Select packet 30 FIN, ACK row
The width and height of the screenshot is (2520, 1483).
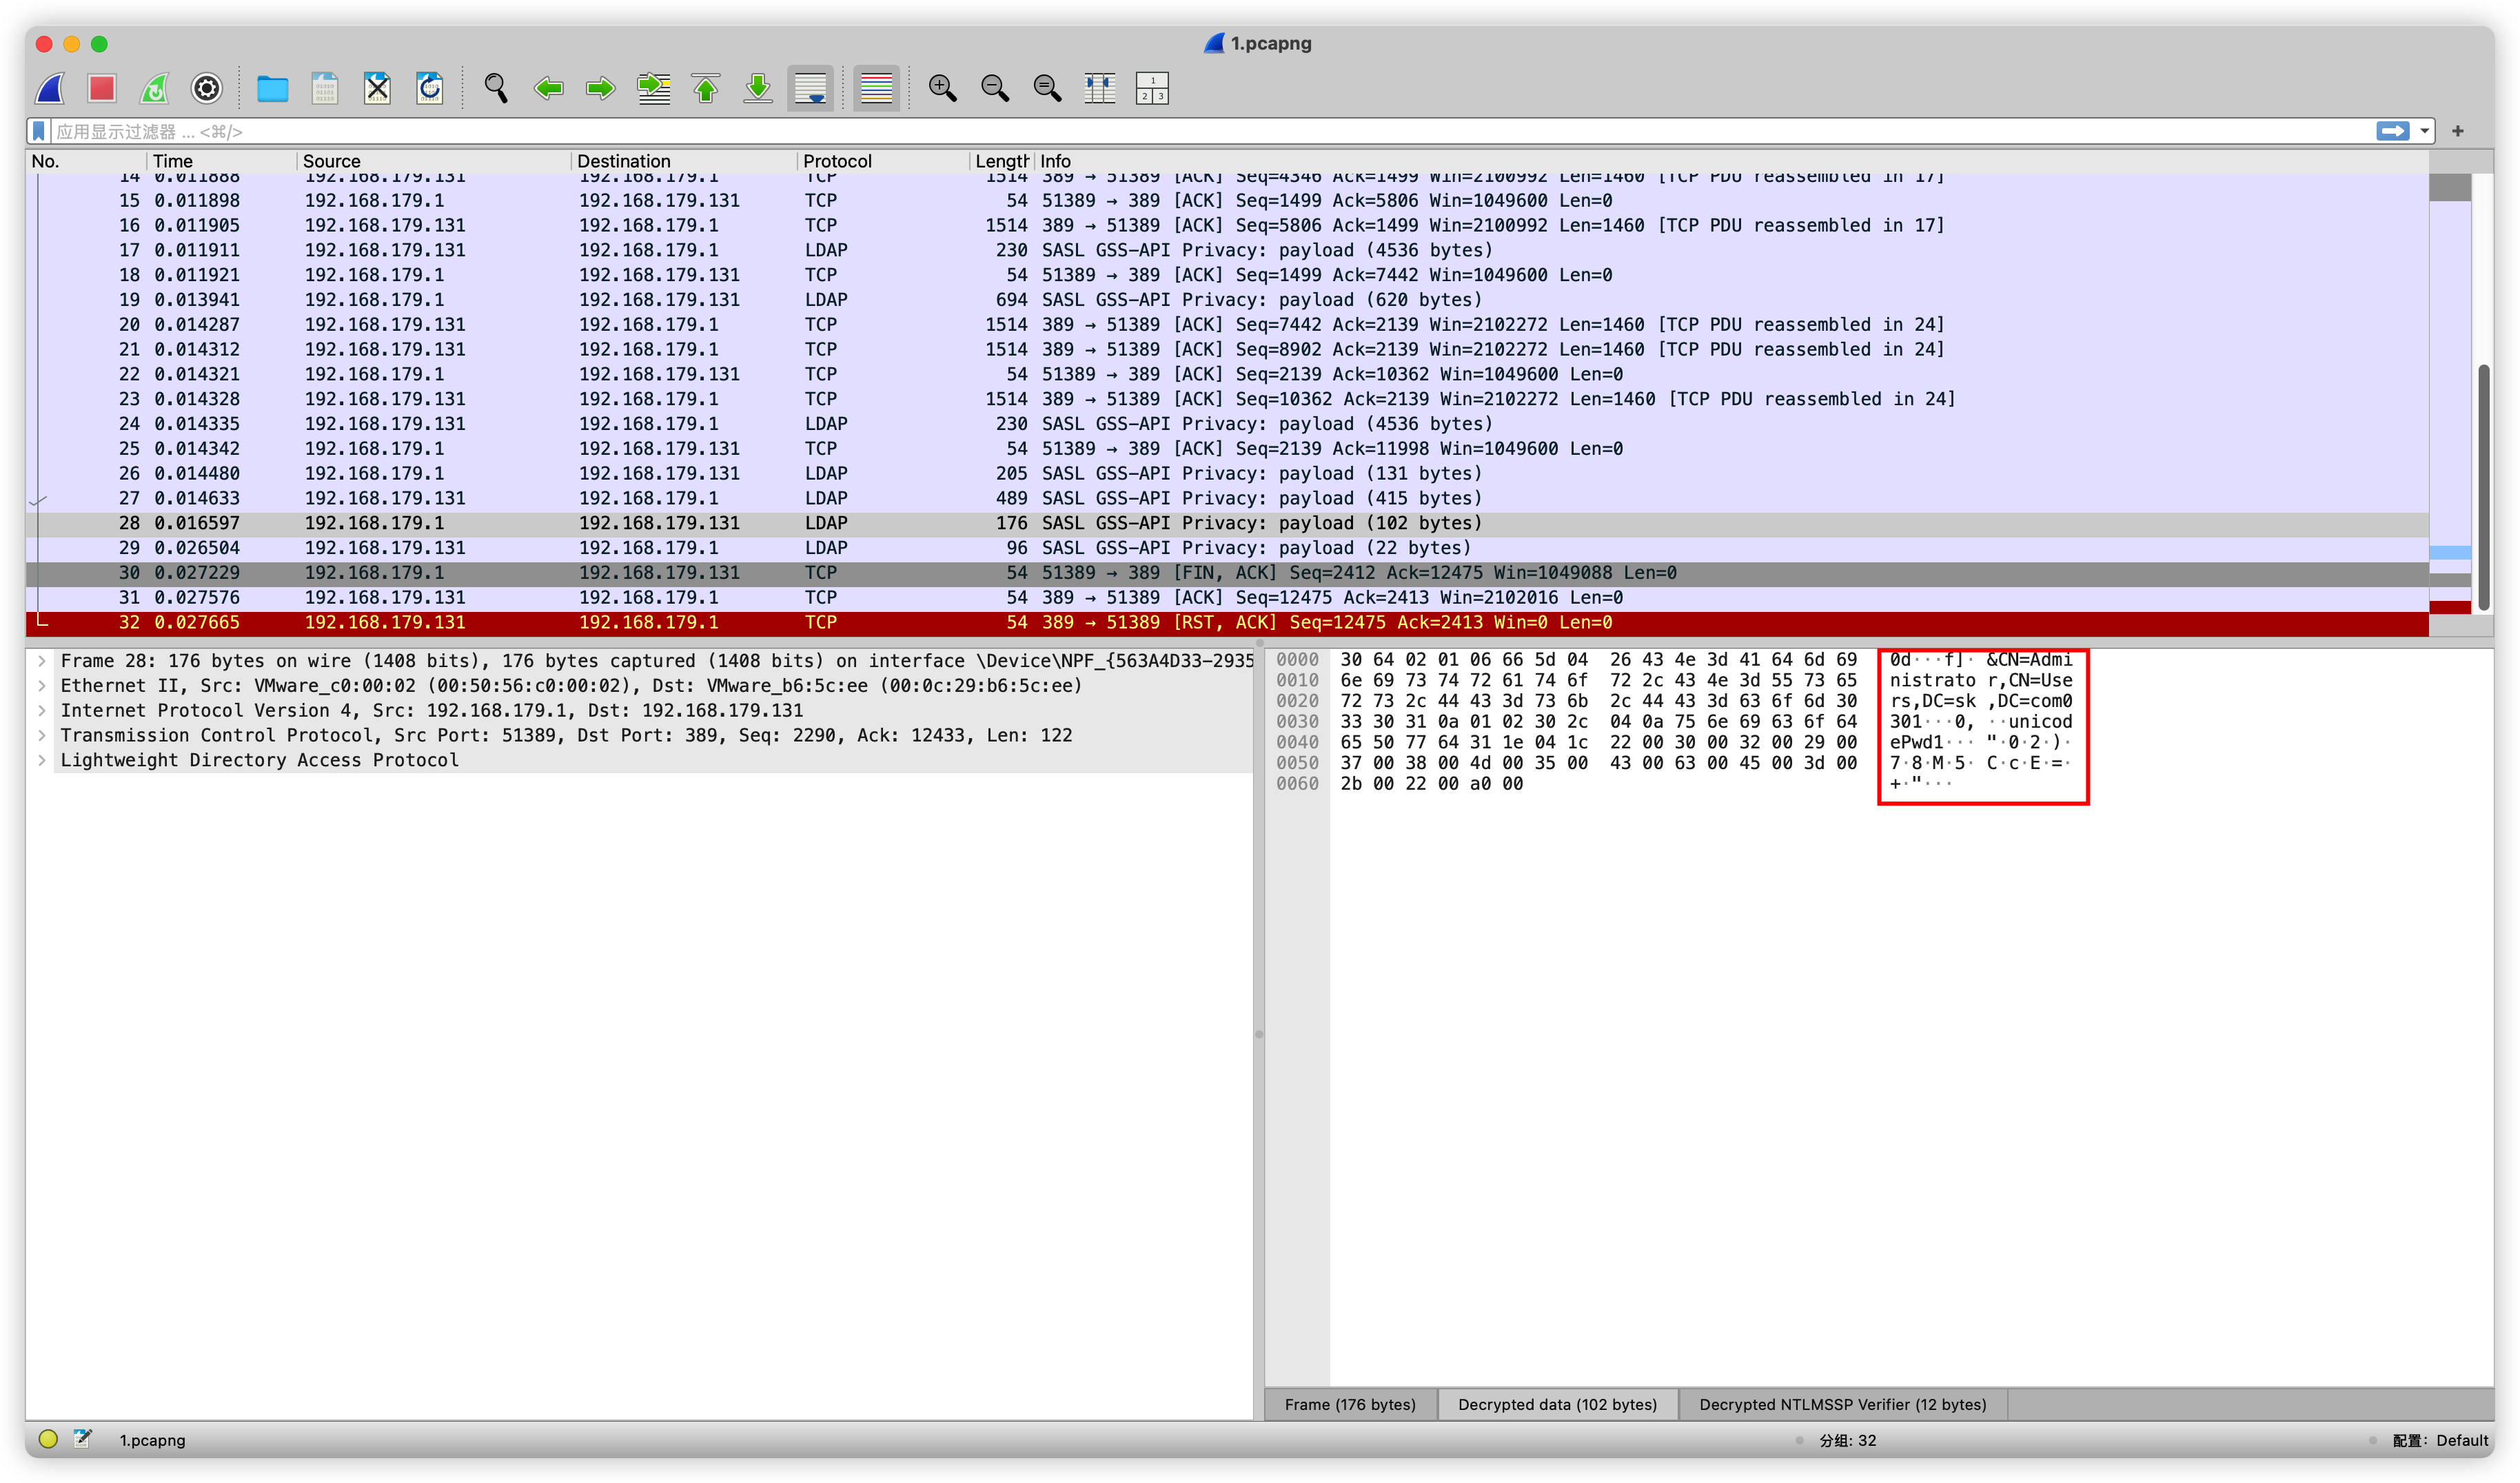point(1227,573)
